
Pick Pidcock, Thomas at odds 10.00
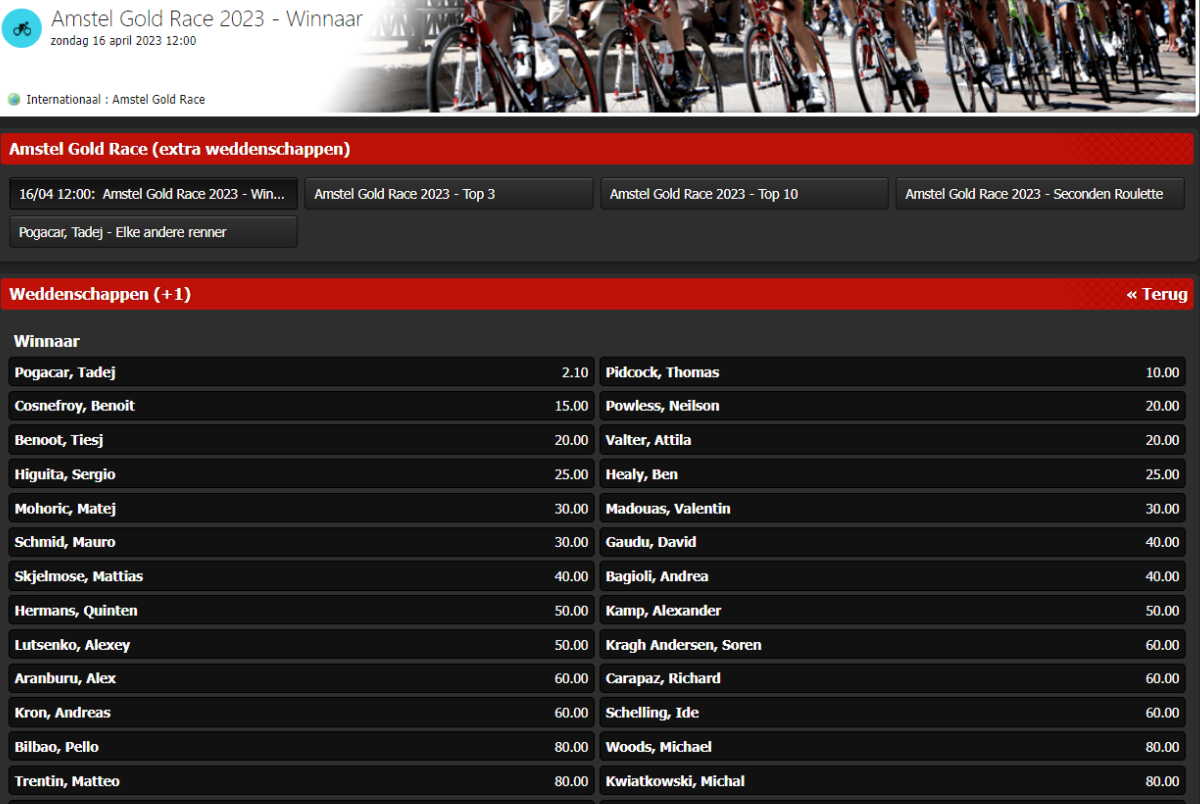[892, 372]
